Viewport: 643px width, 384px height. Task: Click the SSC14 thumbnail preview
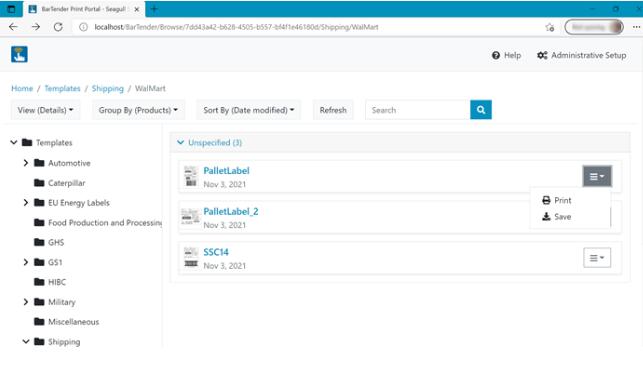pyautogui.click(x=191, y=258)
